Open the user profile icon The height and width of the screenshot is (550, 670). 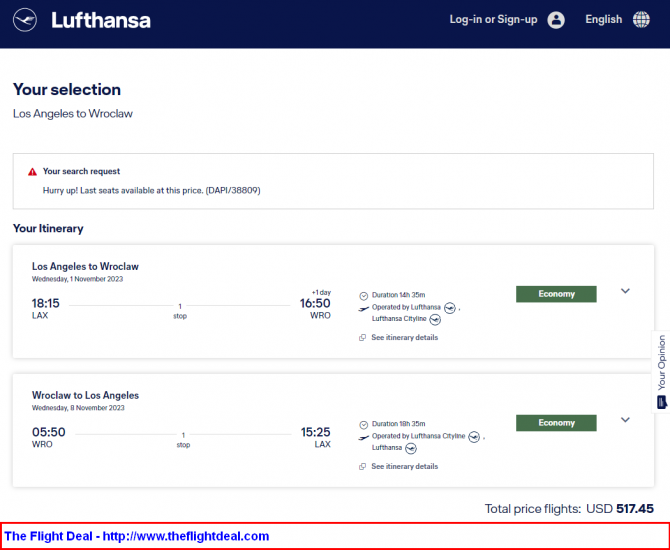pyautogui.click(x=556, y=20)
